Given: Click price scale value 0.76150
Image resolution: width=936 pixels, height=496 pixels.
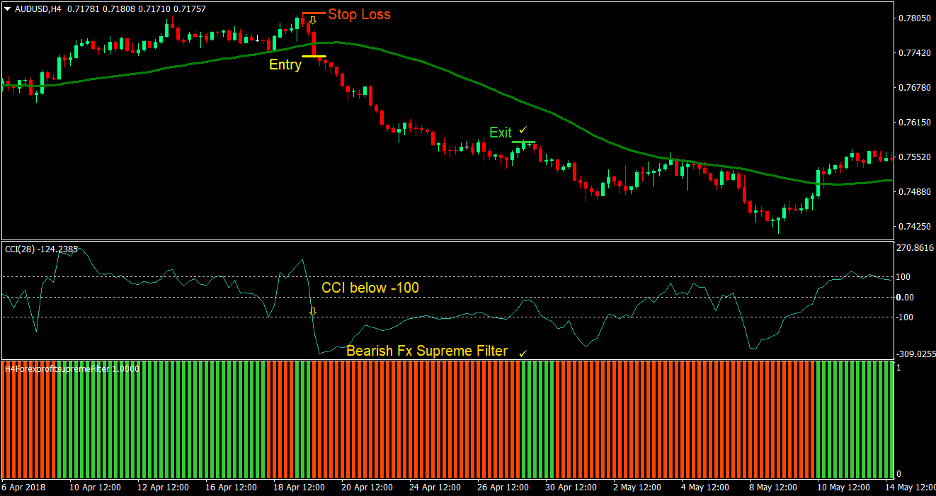Looking at the screenshot, I should point(915,122).
